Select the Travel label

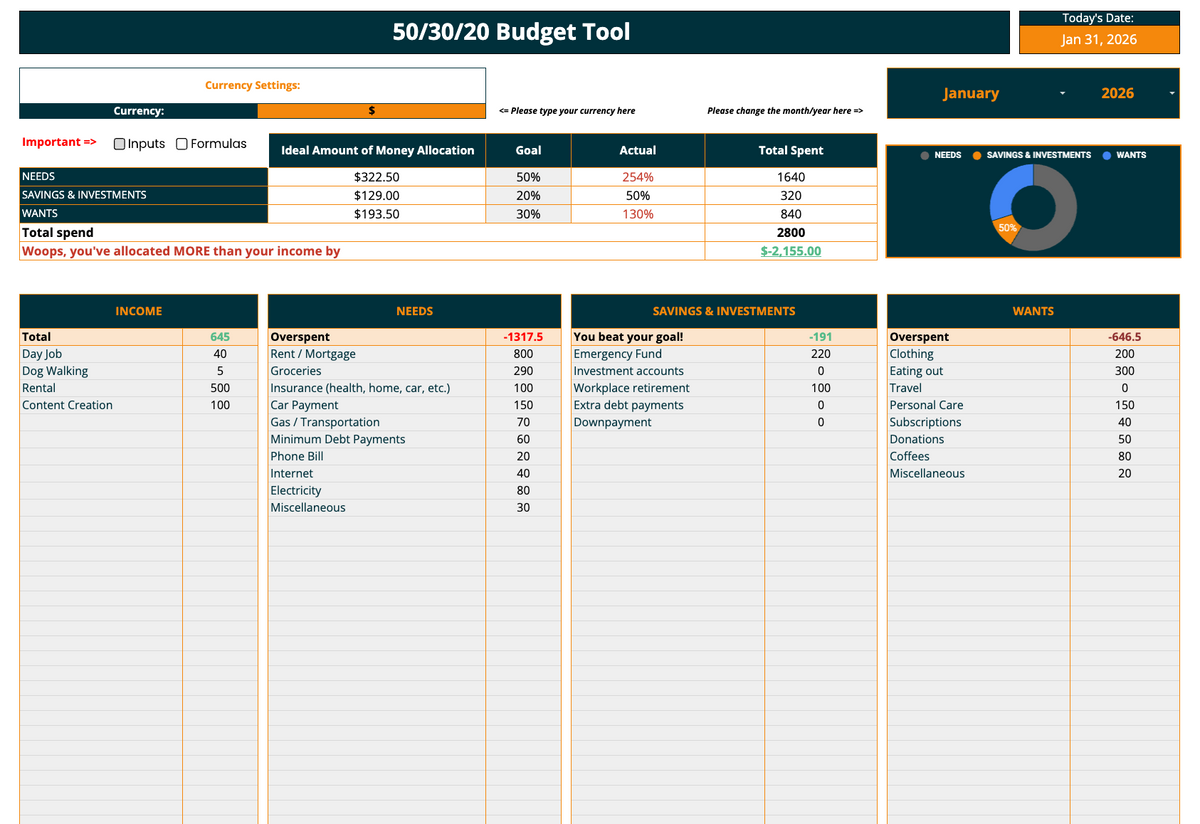click(x=906, y=388)
